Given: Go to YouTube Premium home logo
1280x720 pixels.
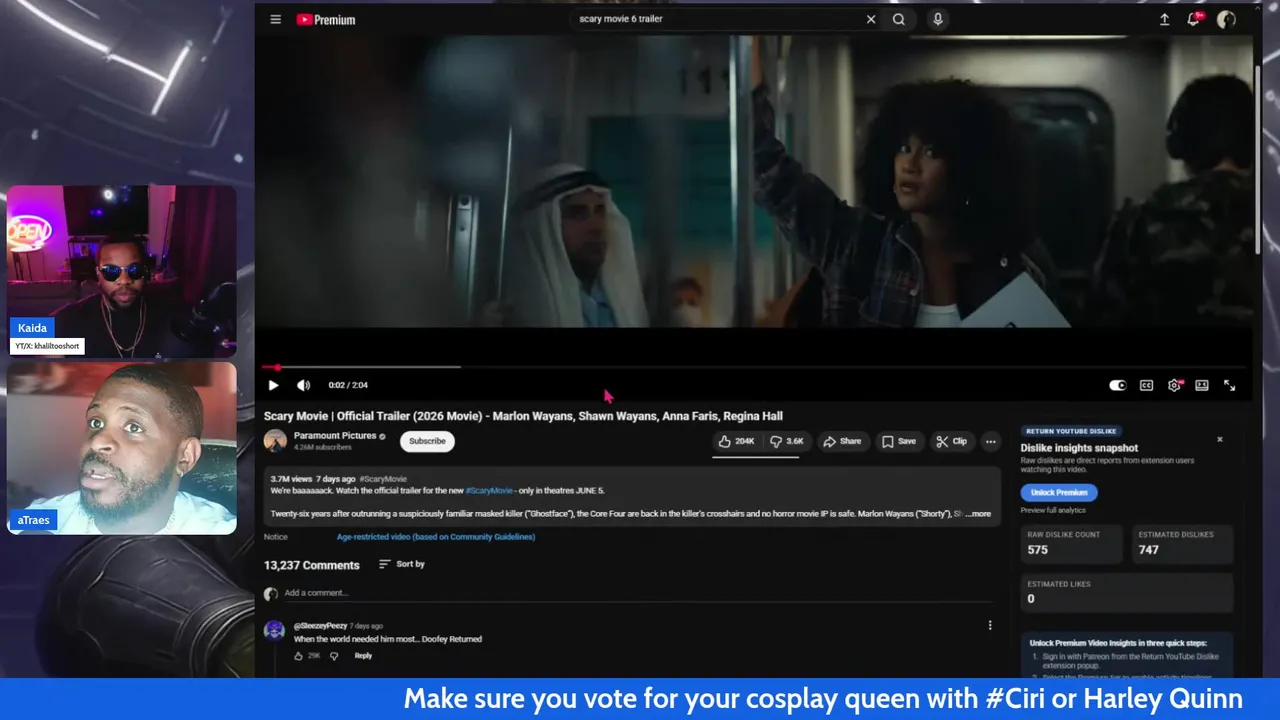Looking at the screenshot, I should click(x=326, y=19).
